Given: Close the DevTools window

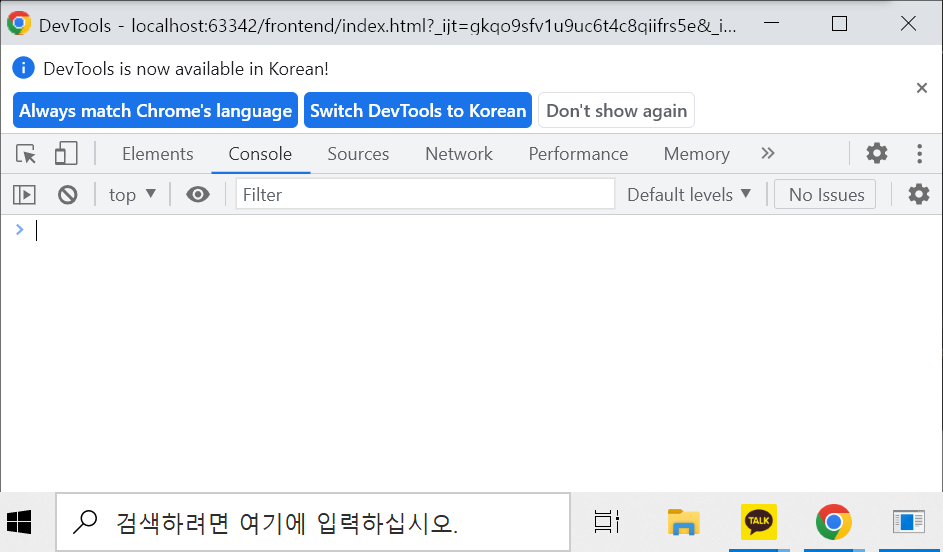Looking at the screenshot, I should click(x=908, y=23).
